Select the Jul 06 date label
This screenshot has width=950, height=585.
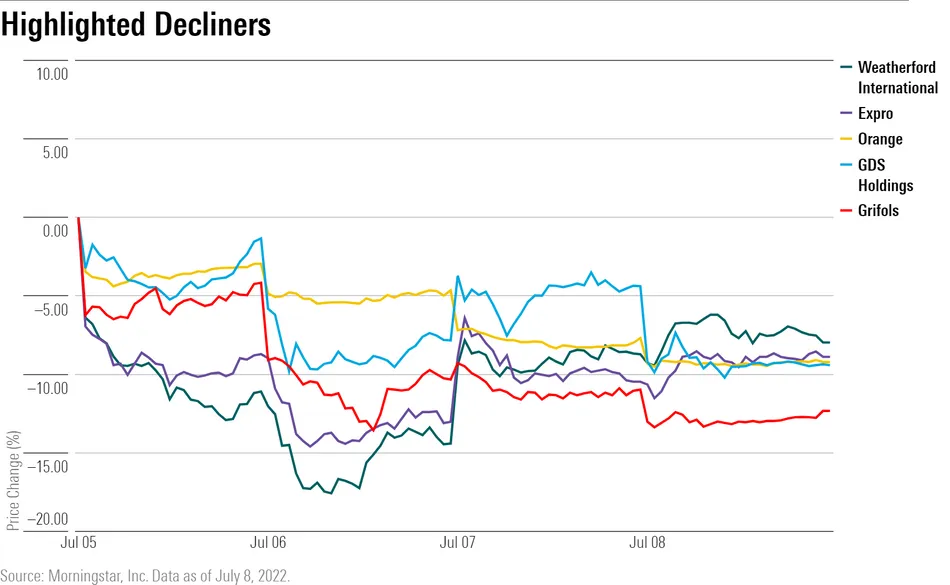click(x=266, y=543)
